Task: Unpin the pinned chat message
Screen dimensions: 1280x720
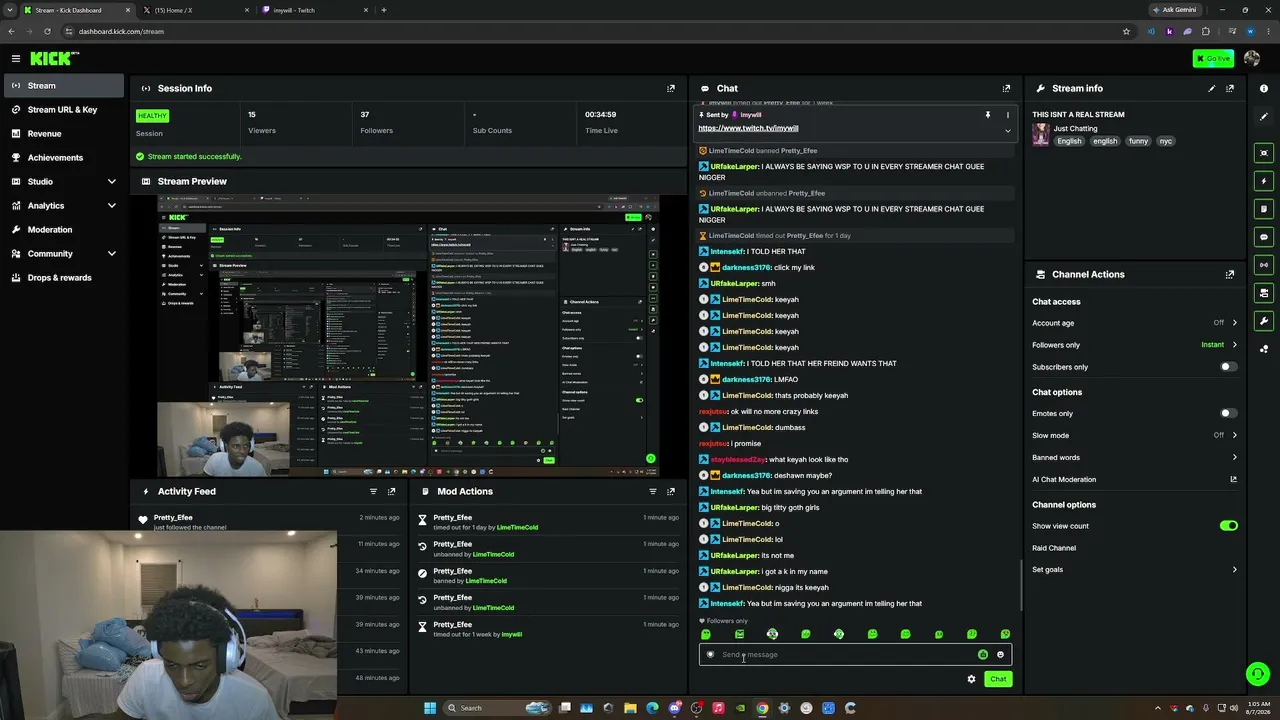Action: 988,115
